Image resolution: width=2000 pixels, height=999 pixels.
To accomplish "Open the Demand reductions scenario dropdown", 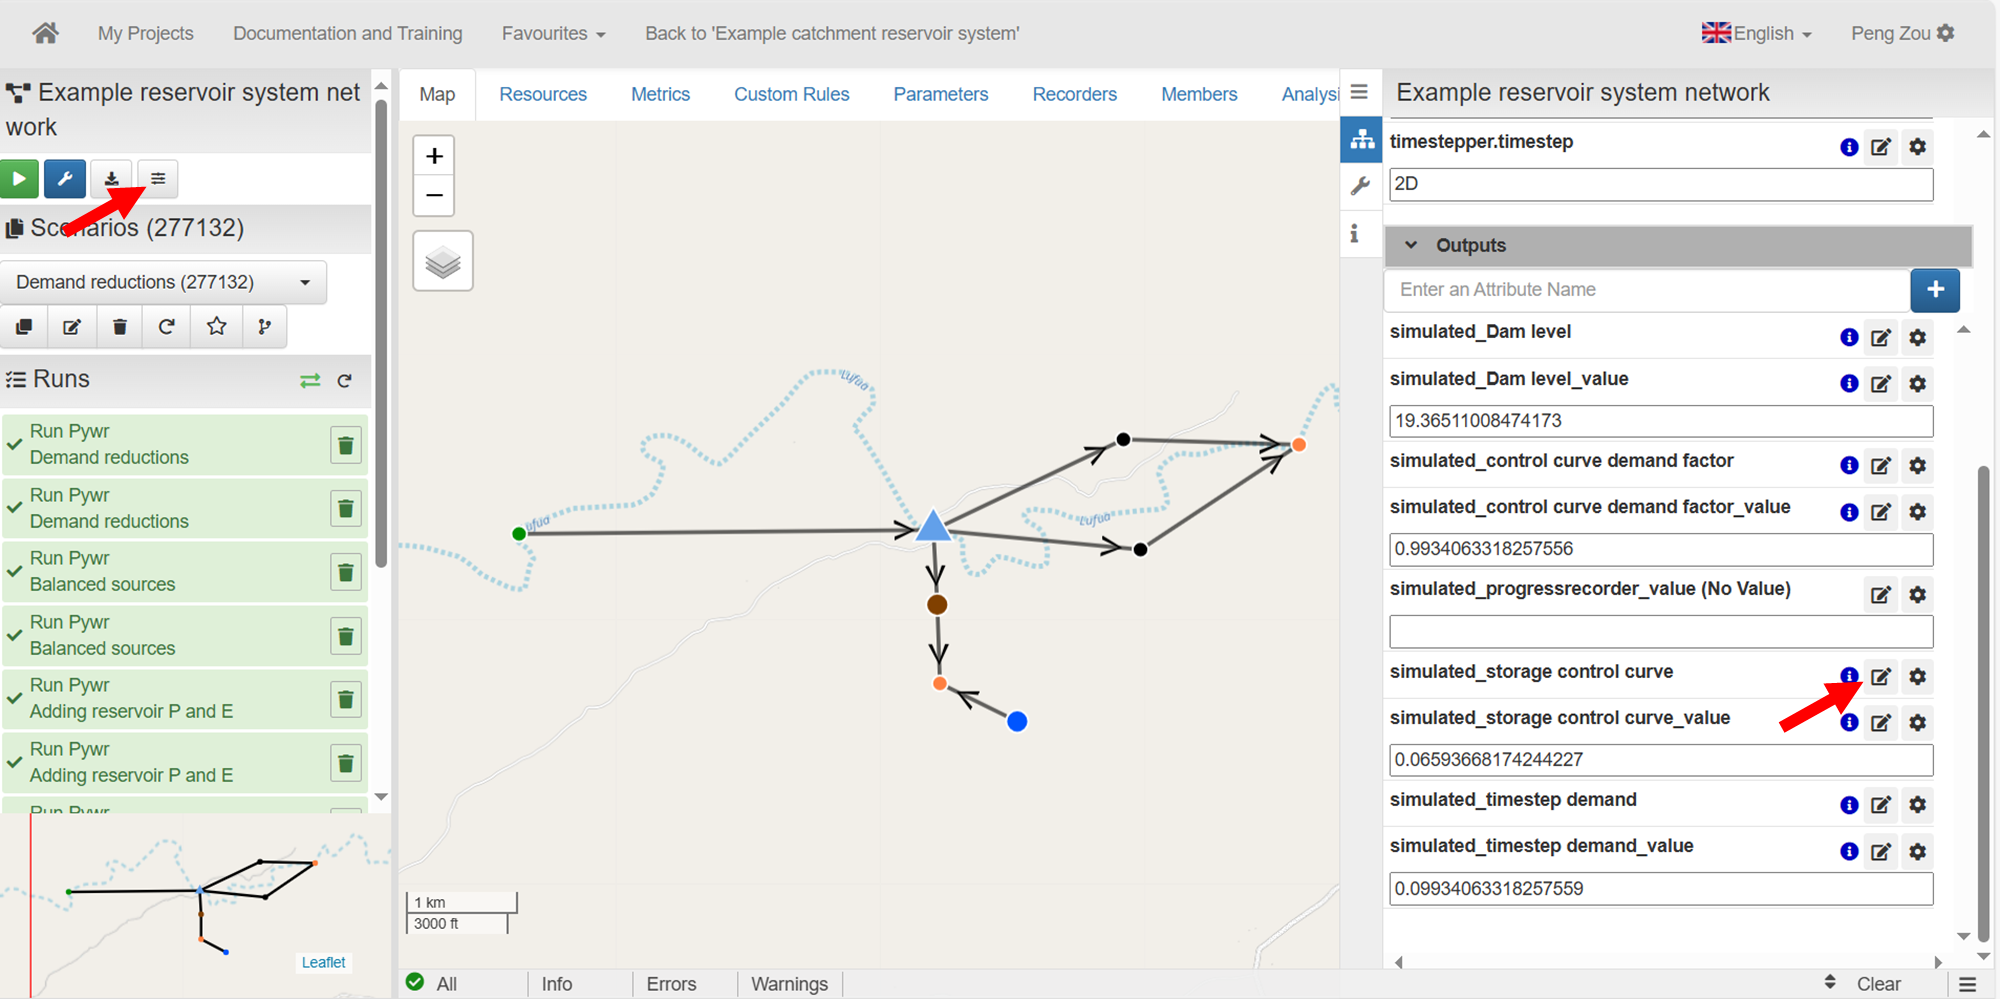I will click(164, 283).
